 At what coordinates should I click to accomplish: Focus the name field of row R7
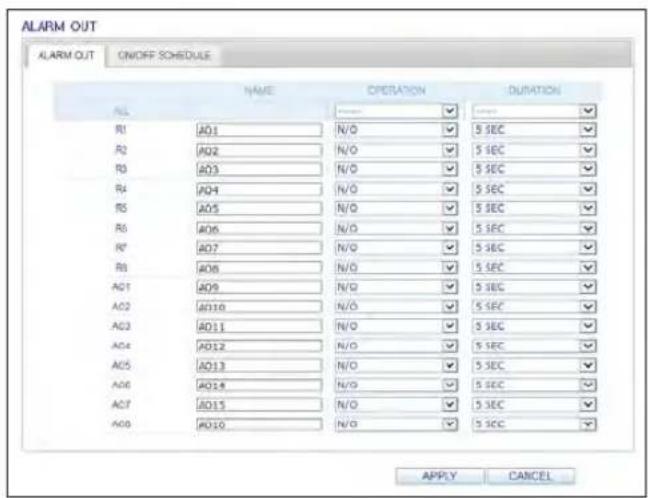259,248
